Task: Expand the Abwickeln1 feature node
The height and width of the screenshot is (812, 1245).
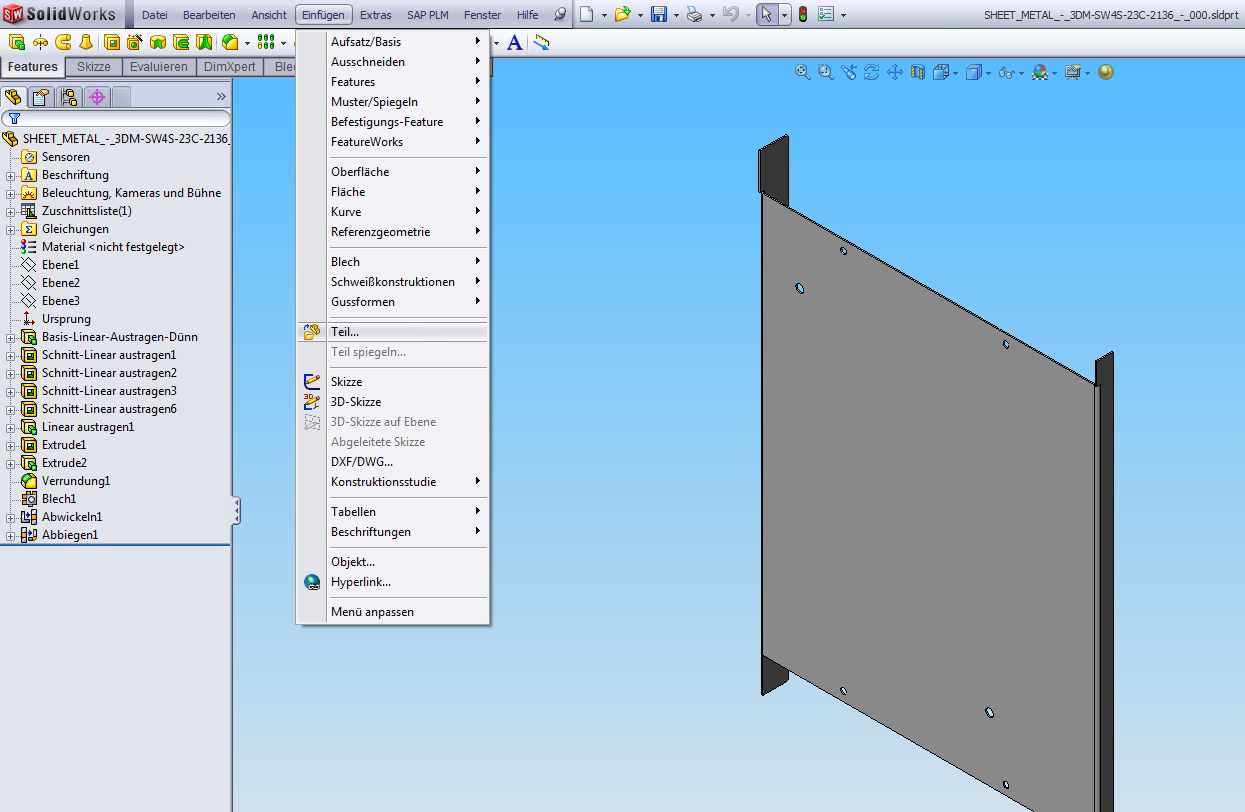Action: tap(10, 517)
